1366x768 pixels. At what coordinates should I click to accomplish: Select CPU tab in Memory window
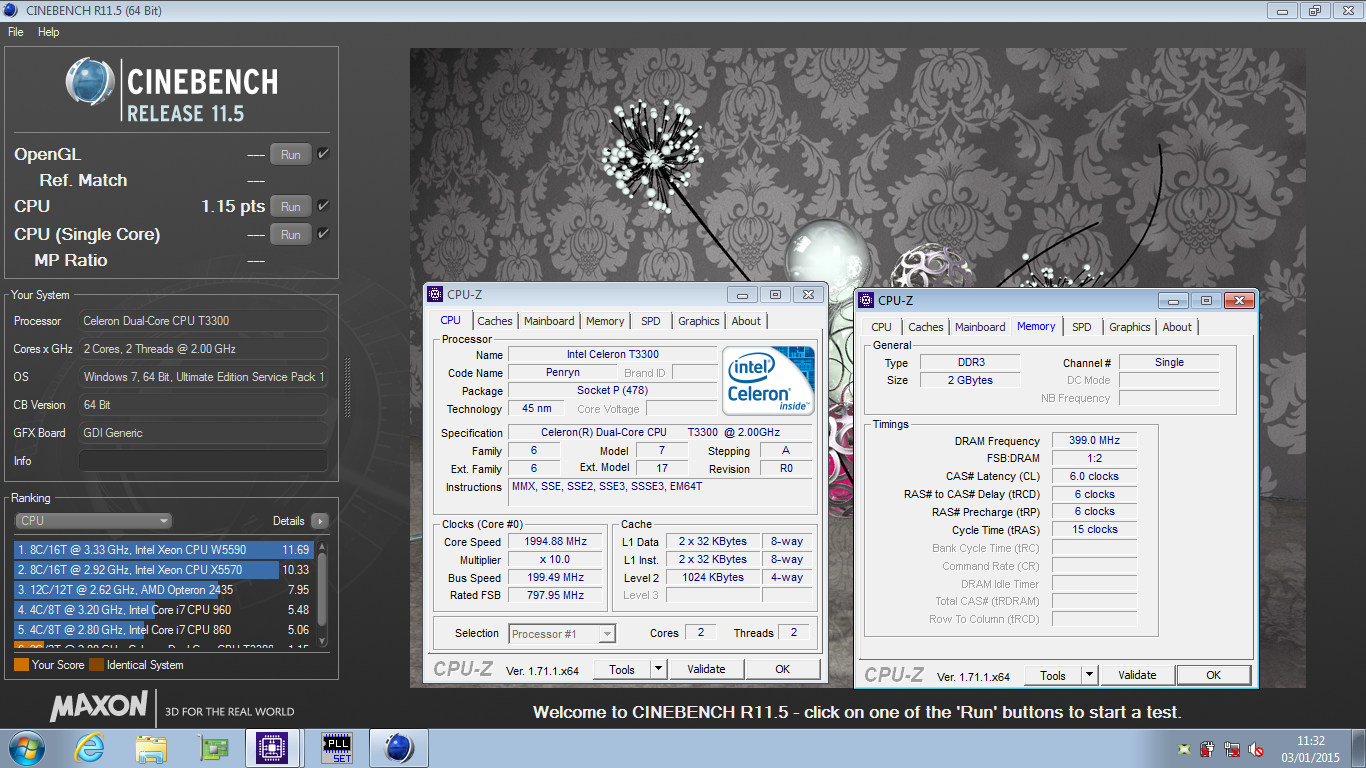coord(881,327)
